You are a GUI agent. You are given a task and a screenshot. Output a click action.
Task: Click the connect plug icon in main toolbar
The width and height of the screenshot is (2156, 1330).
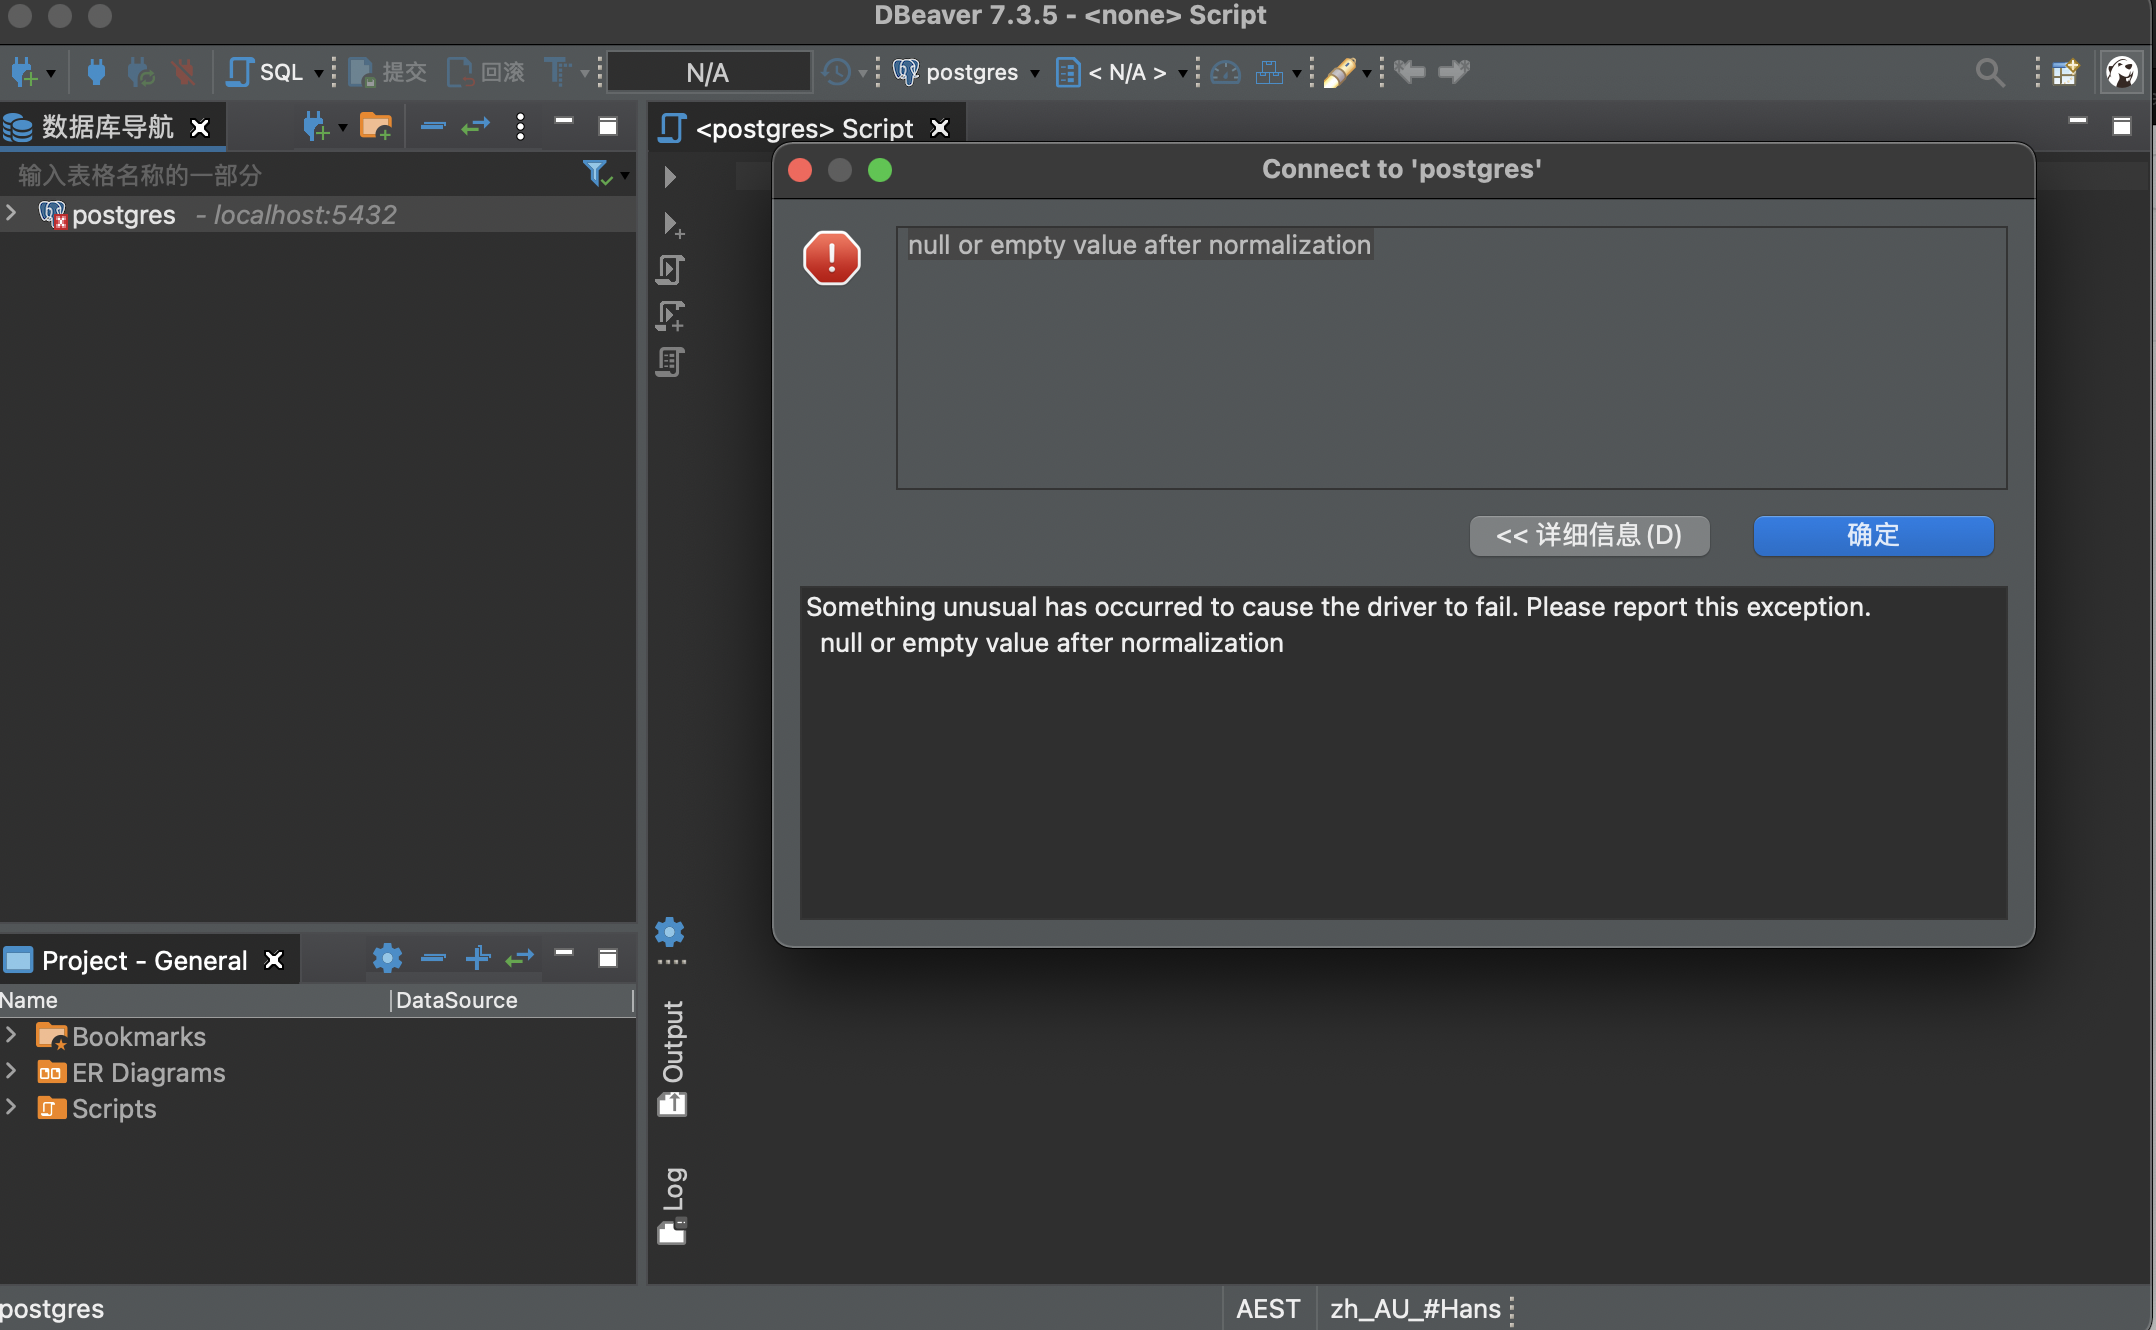[x=96, y=72]
